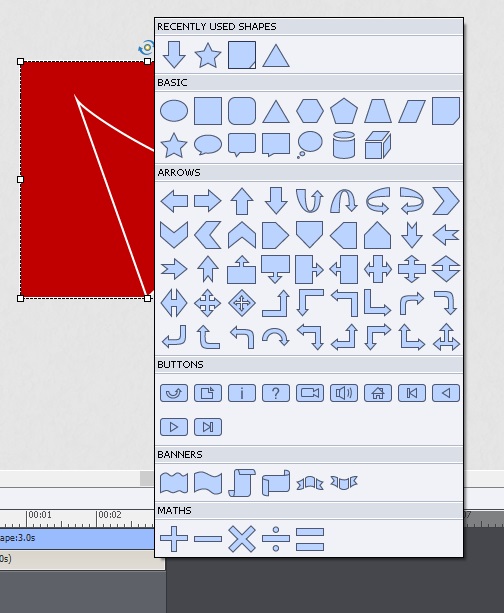Click the rotation handle above the red shape

click(x=147, y=48)
